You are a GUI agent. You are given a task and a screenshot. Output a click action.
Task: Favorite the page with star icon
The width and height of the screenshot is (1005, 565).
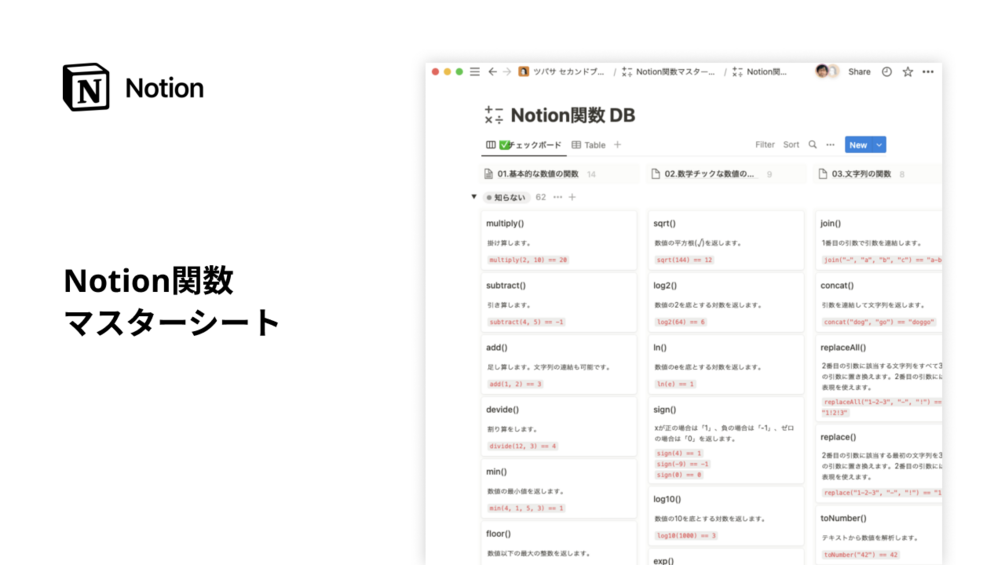pyautogui.click(x=908, y=72)
